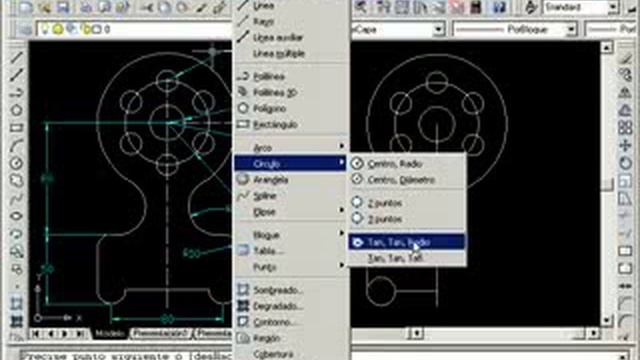Click the Rotate tool in right toolbar
Image resolution: width=640 pixels, height=360 pixels.
[625, 163]
